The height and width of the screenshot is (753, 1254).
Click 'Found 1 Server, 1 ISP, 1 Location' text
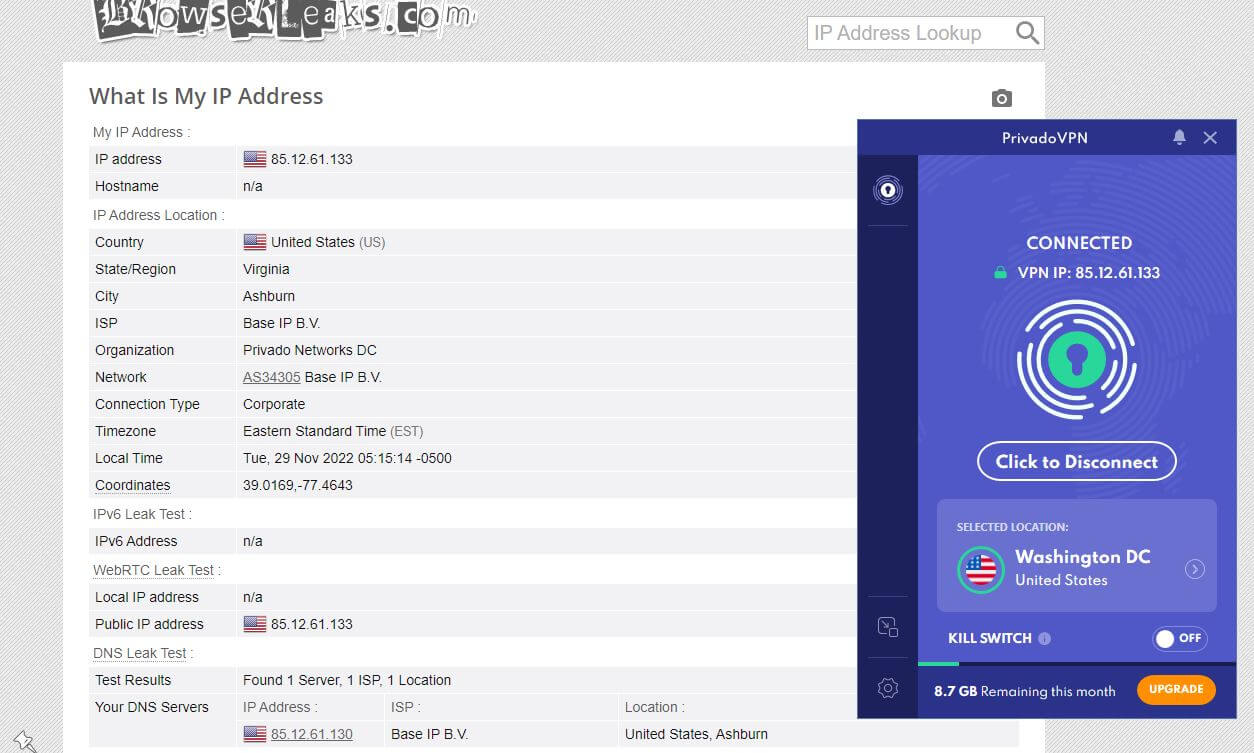347,680
